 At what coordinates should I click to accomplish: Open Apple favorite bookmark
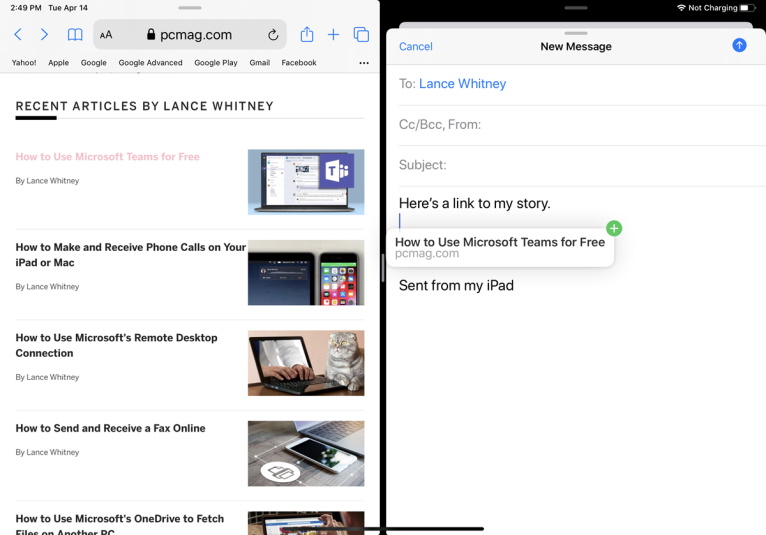click(x=59, y=63)
